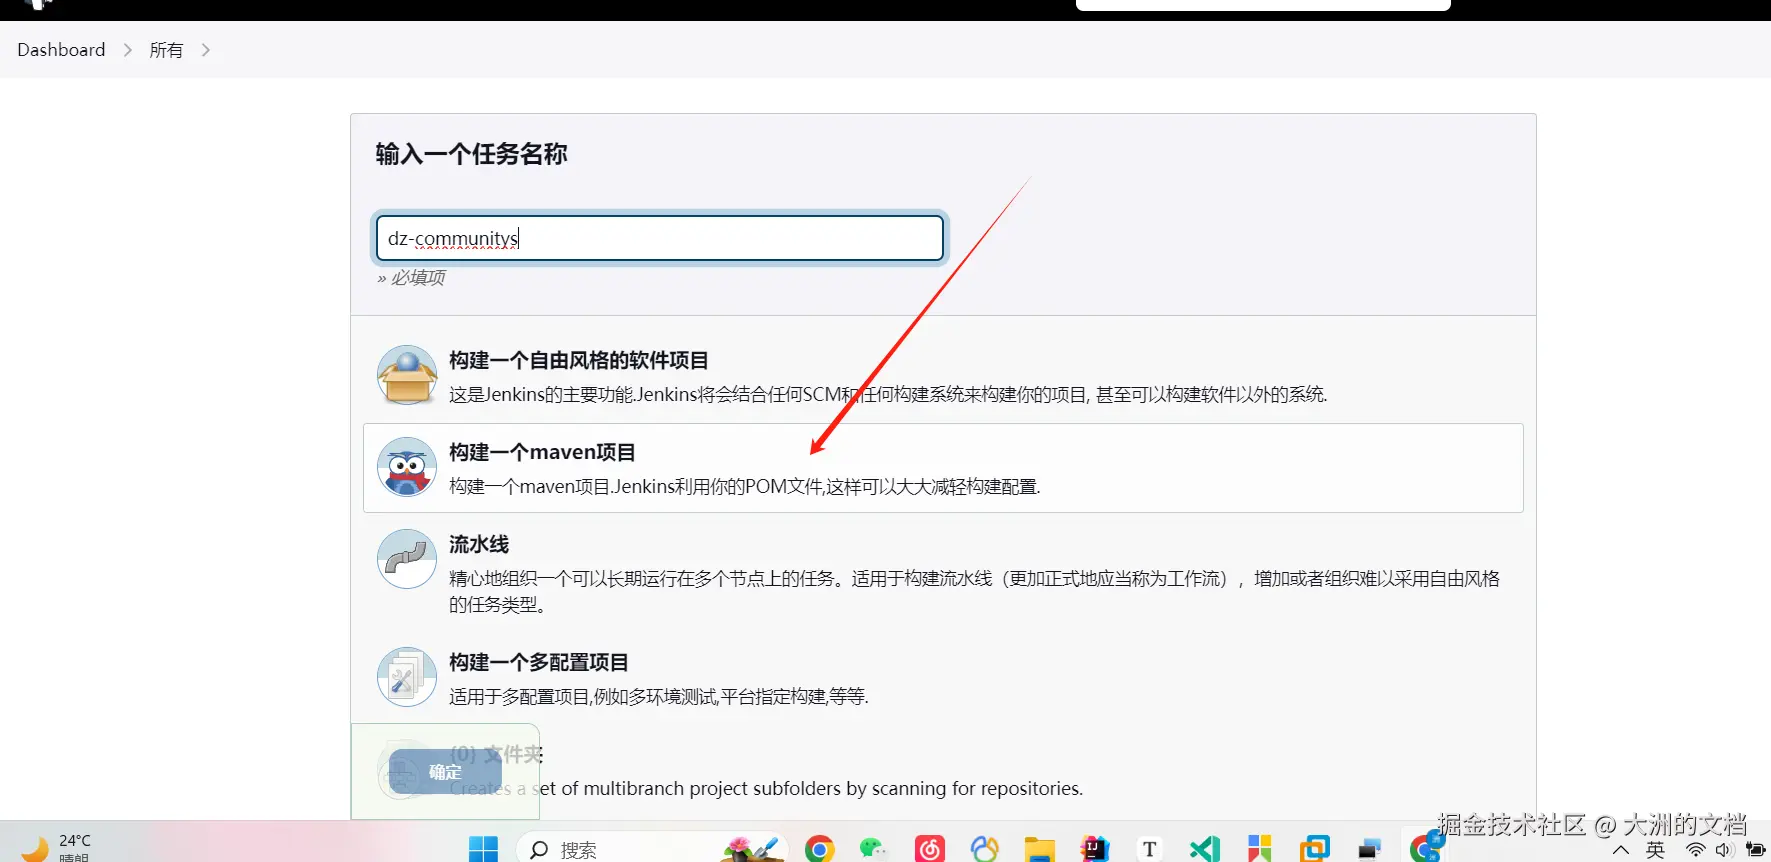Select the 流水线 project type

[943, 573]
